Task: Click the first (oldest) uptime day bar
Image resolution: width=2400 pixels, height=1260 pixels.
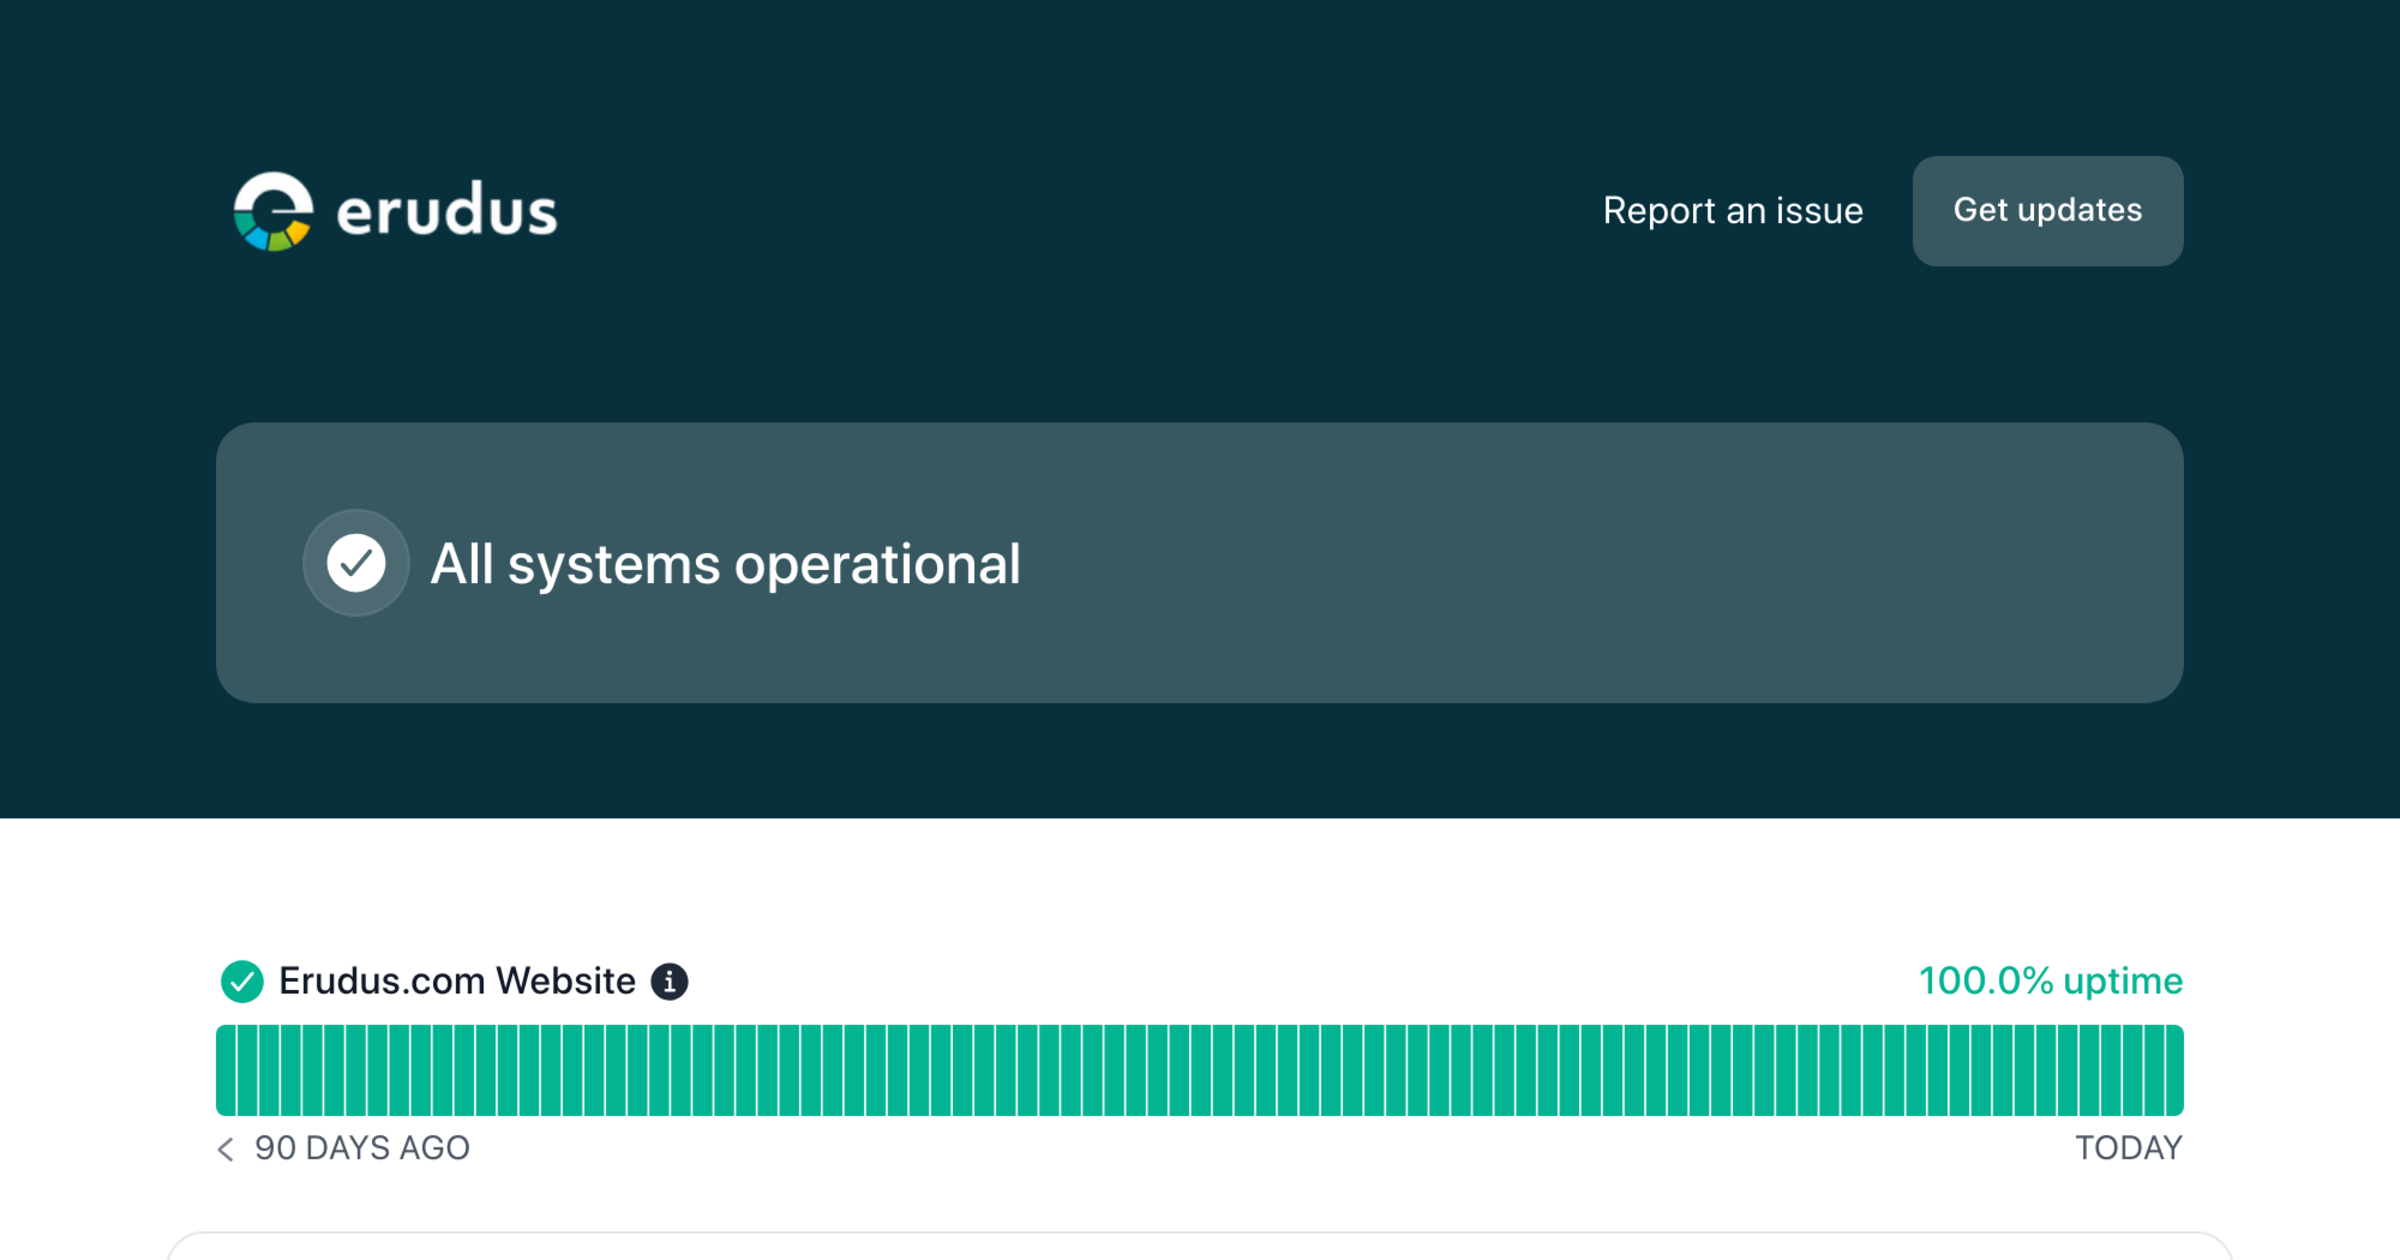Action: [x=226, y=1070]
